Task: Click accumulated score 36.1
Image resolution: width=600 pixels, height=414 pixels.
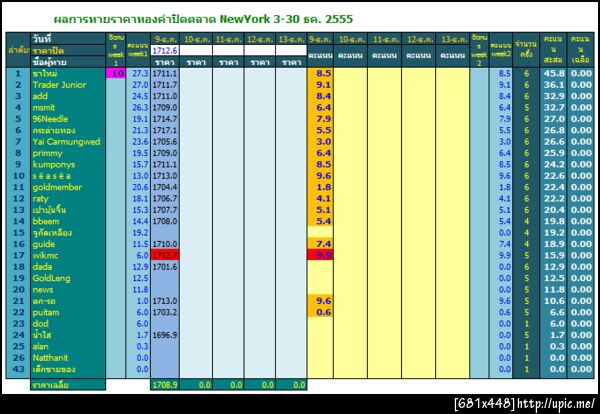Action: pyautogui.click(x=553, y=85)
